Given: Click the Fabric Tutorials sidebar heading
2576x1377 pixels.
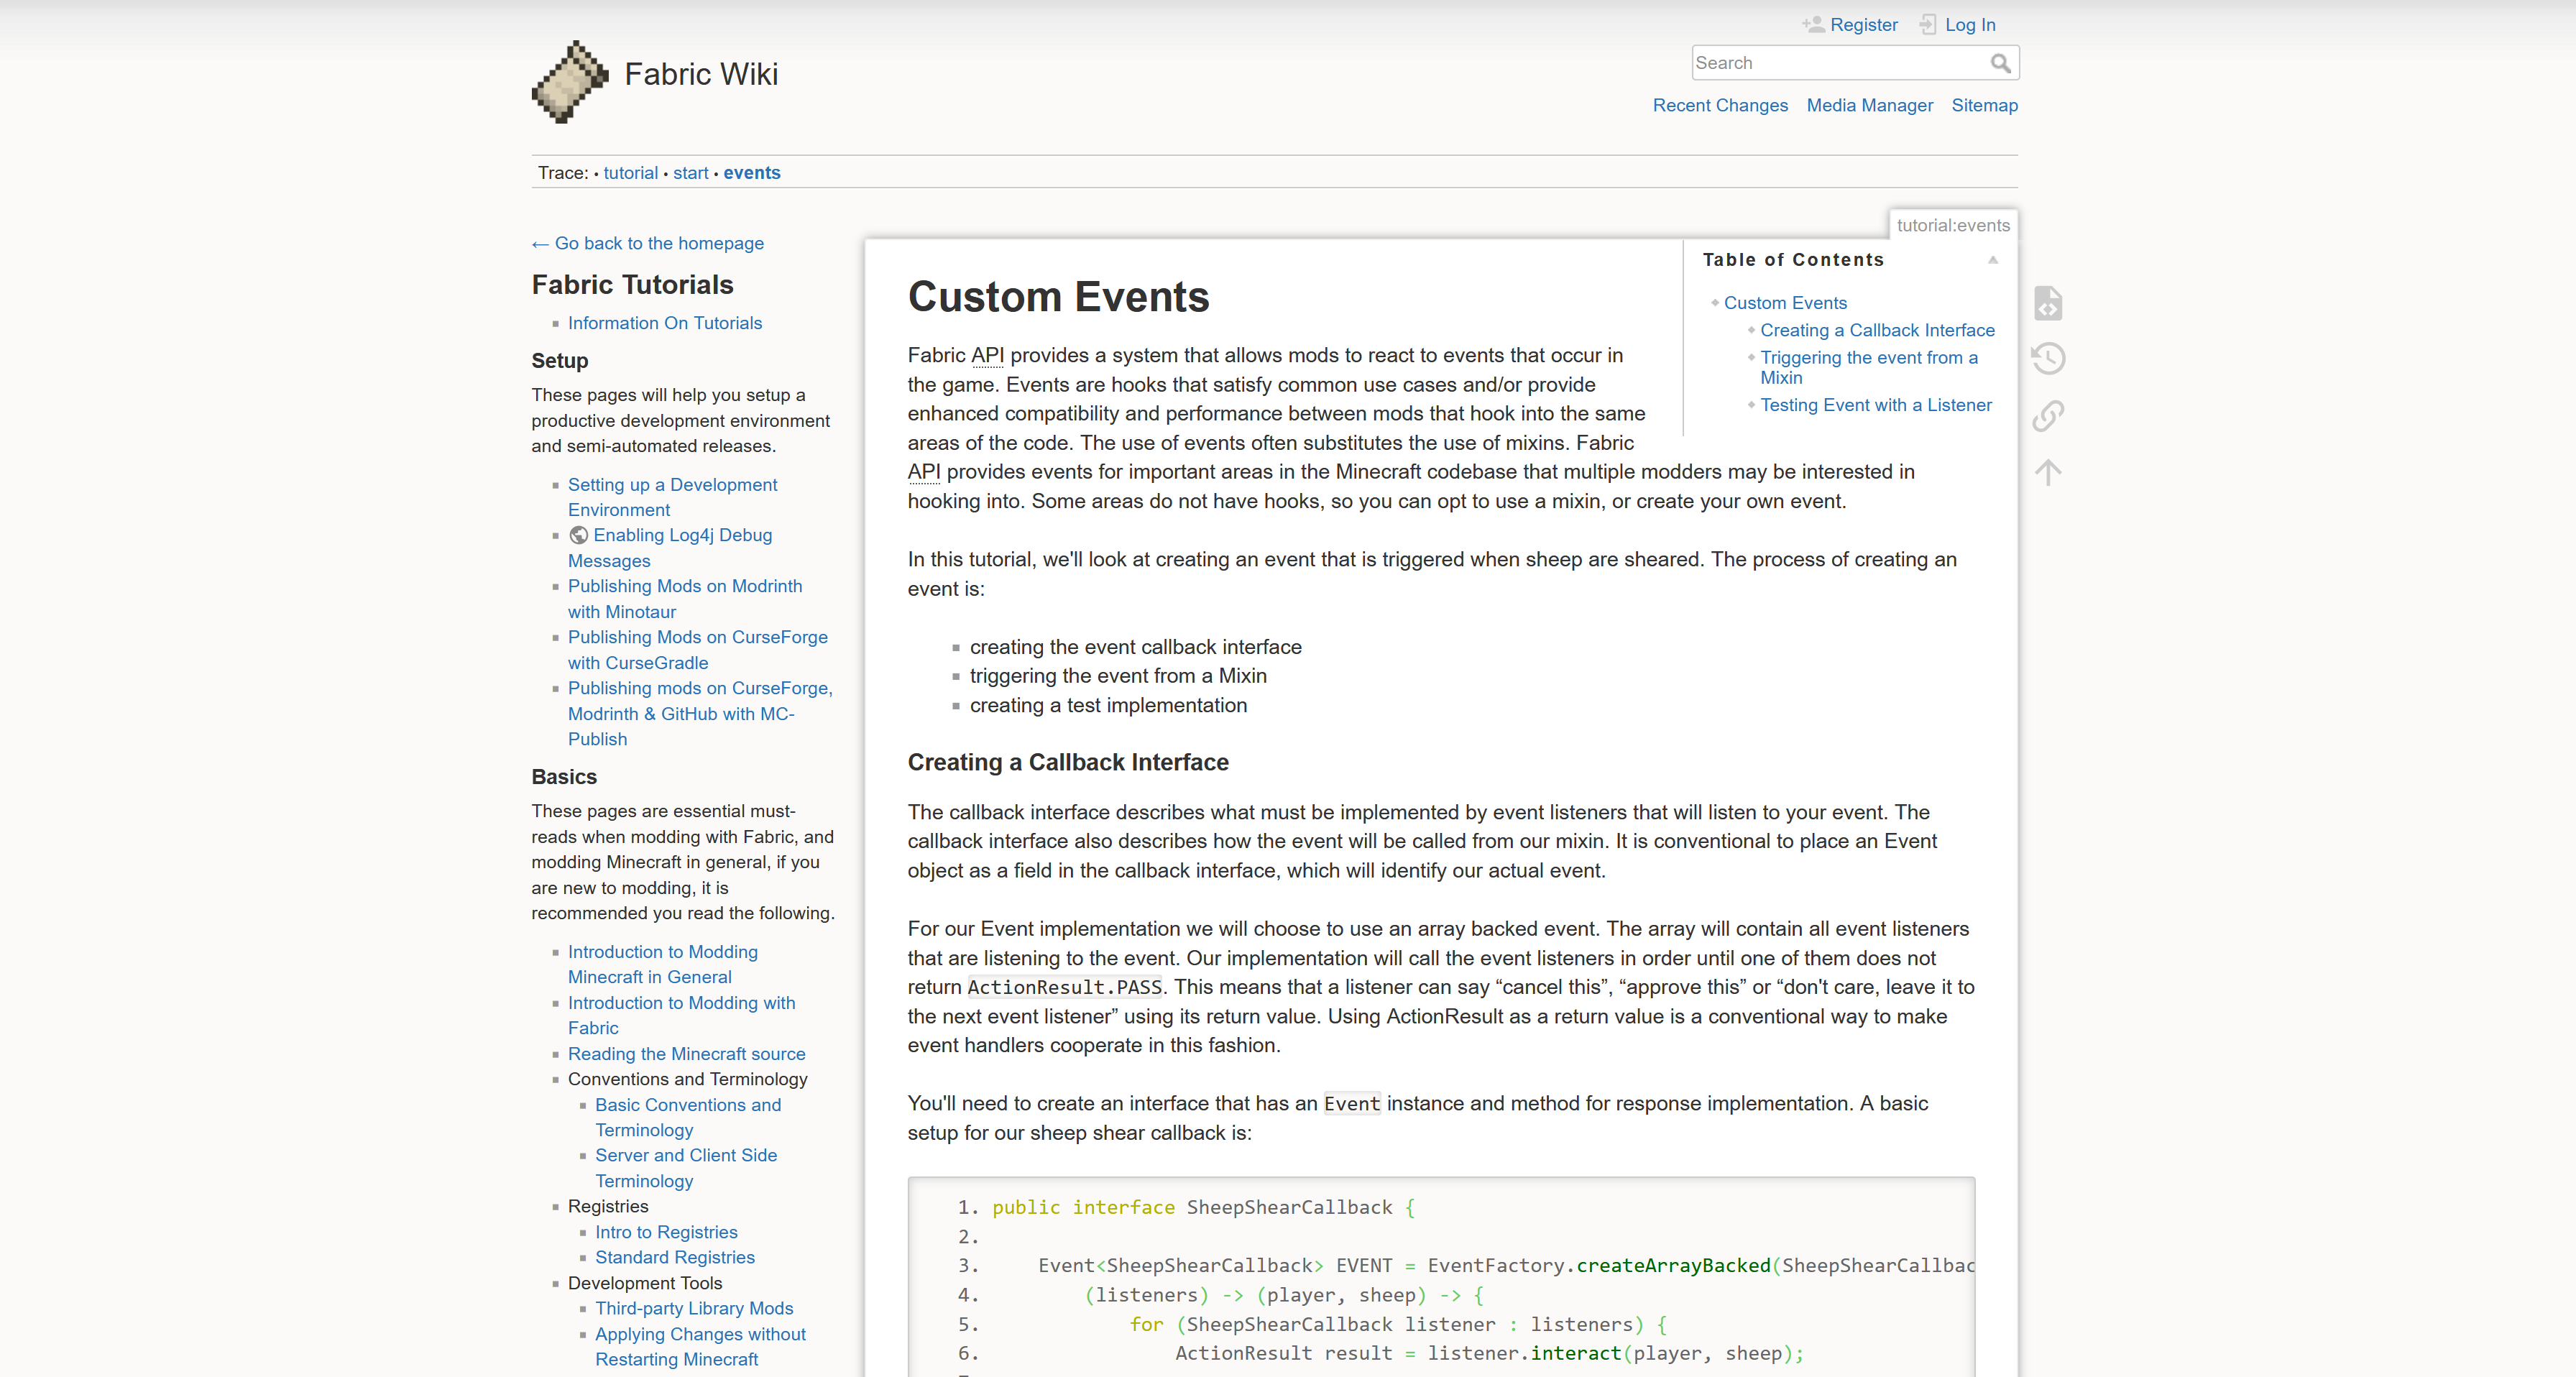Looking at the screenshot, I should pos(632,285).
